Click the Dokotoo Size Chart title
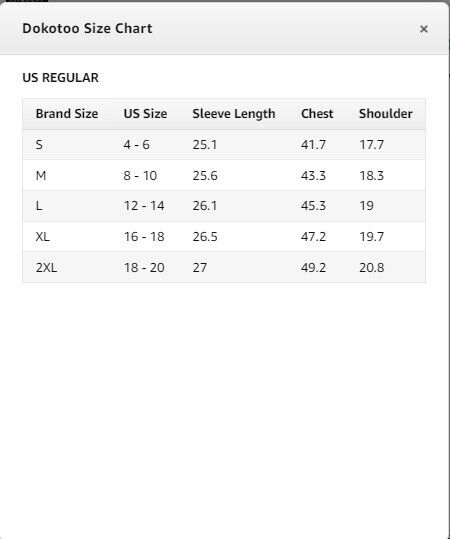Screen dimensions: 450x539 (x=87, y=29)
